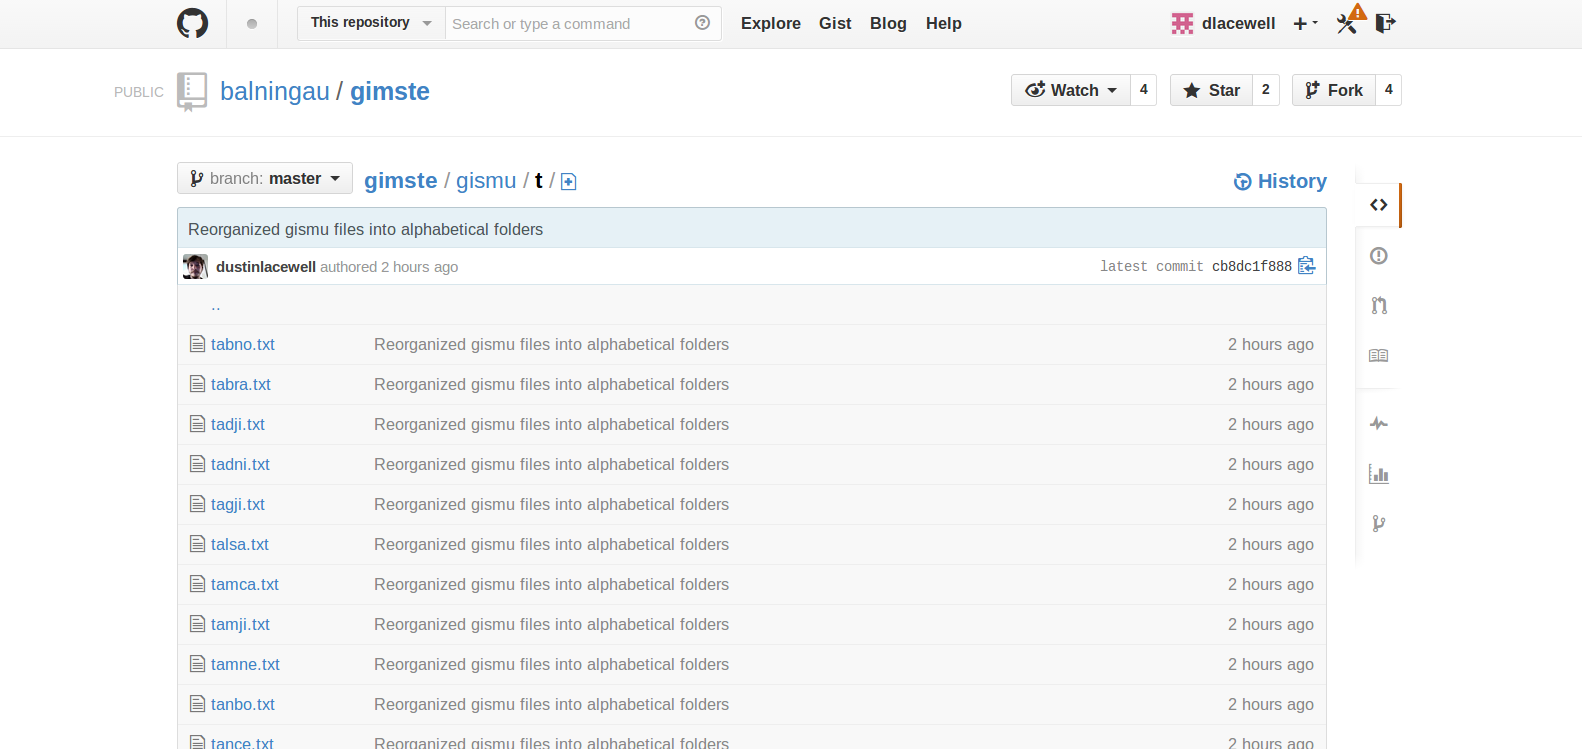Open Pulse icon in sidebar
This screenshot has height=753, width=1582.
coord(1379,423)
